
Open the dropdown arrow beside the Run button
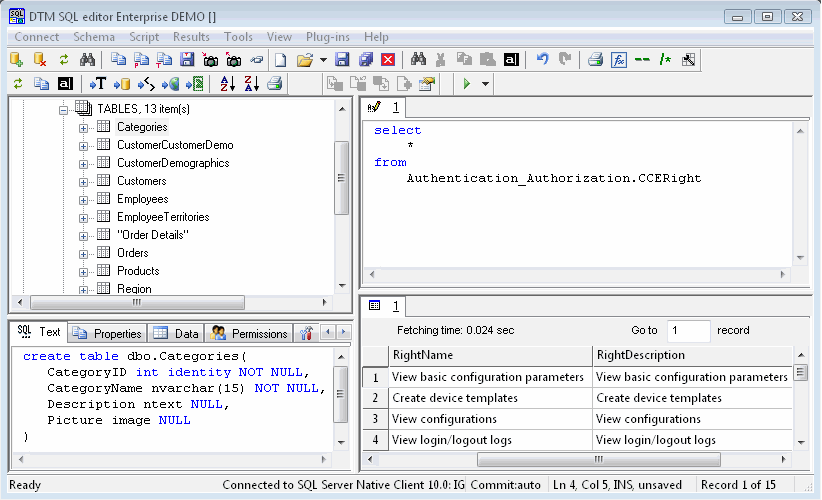[x=485, y=84]
